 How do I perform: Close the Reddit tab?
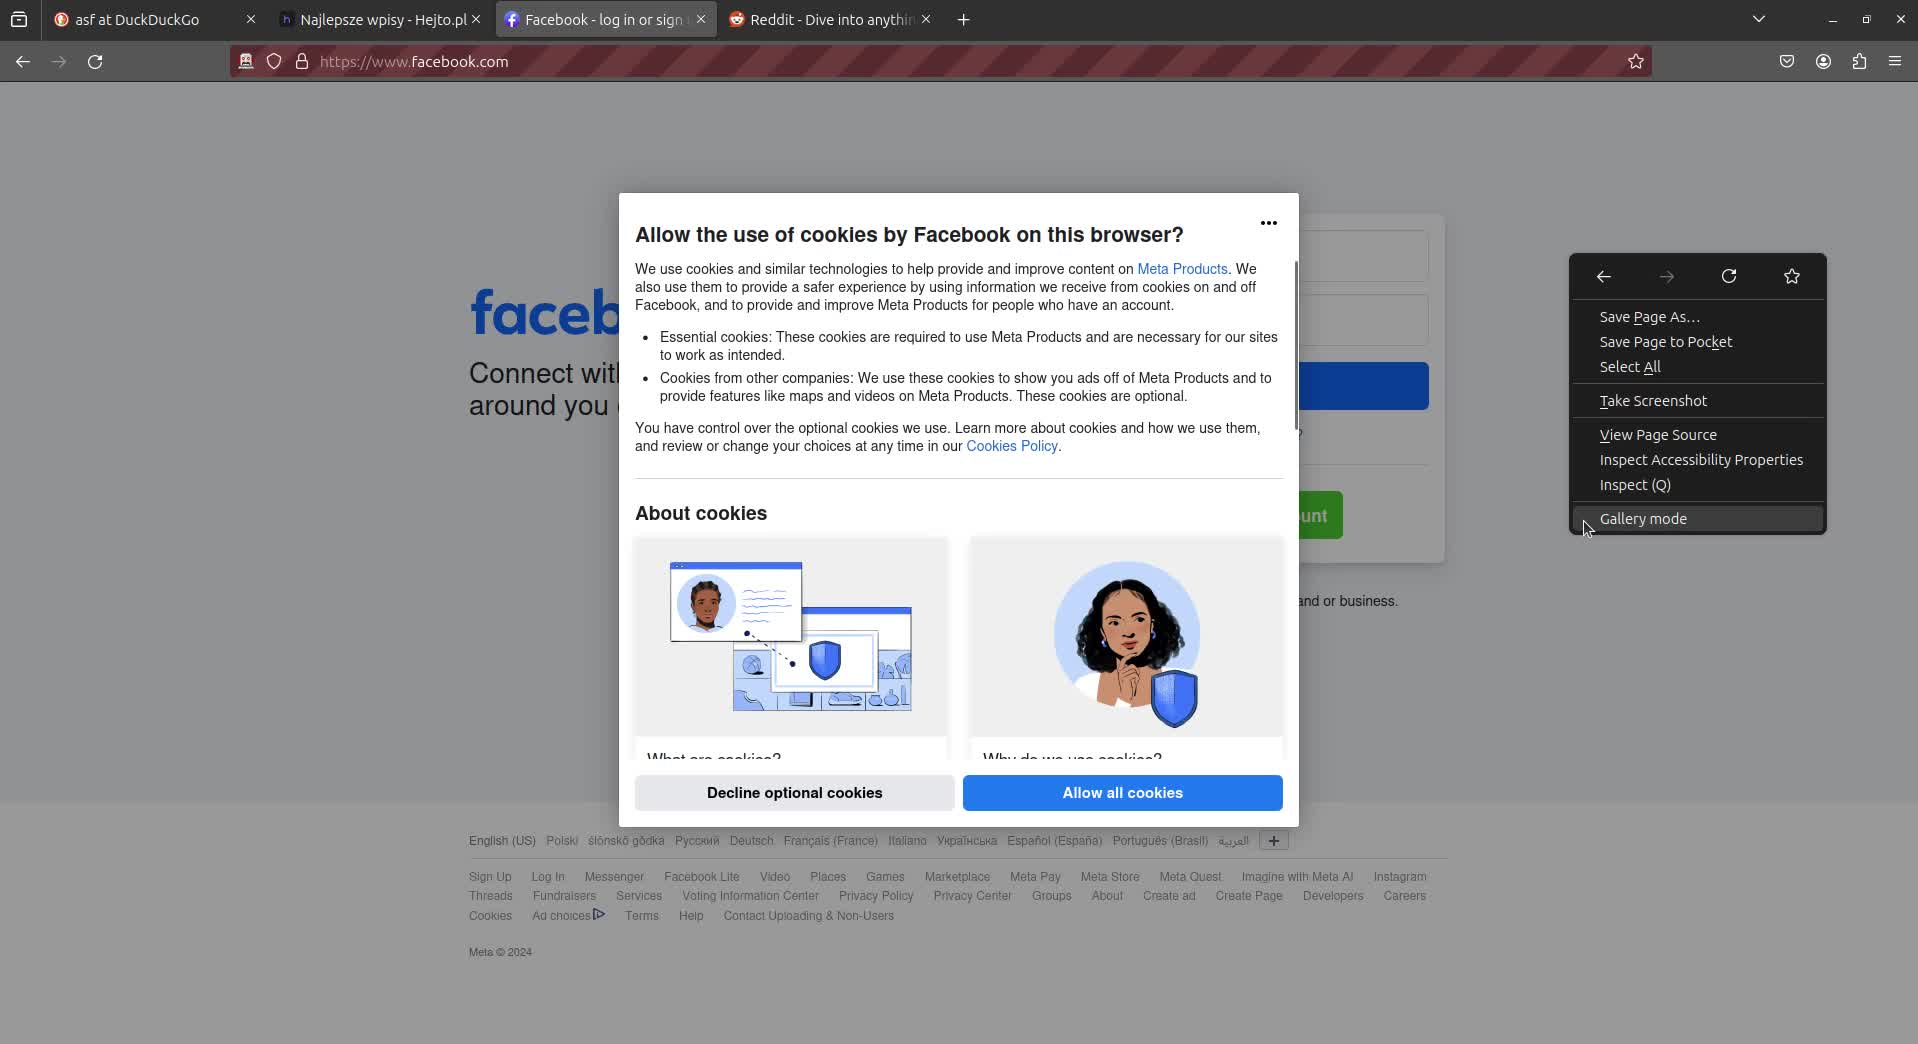[x=926, y=19]
